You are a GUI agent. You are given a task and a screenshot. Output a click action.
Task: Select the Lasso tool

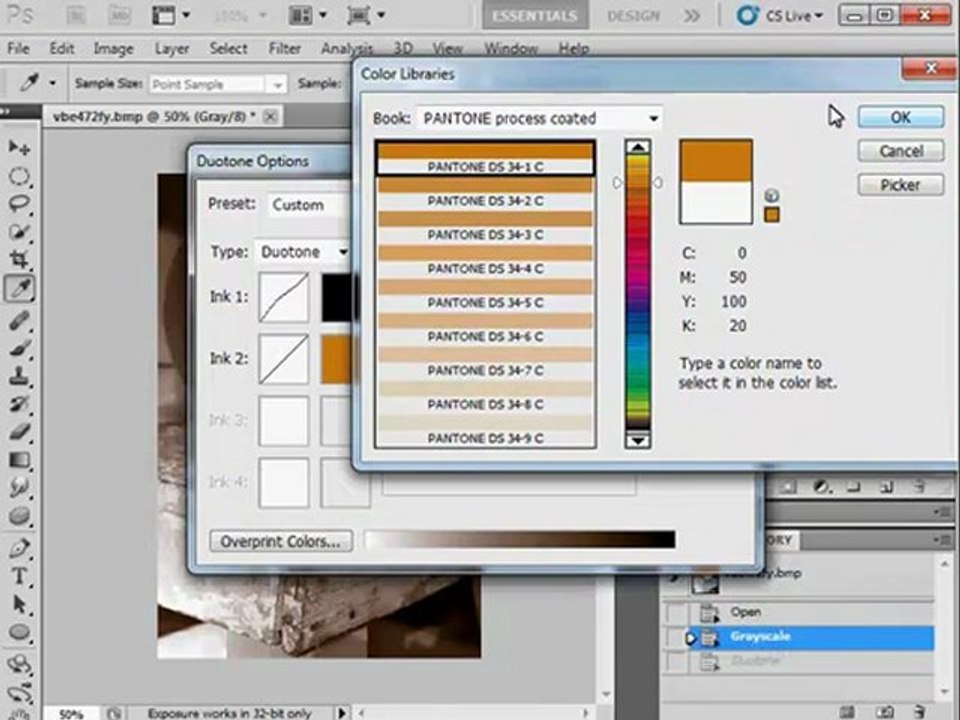point(19,204)
